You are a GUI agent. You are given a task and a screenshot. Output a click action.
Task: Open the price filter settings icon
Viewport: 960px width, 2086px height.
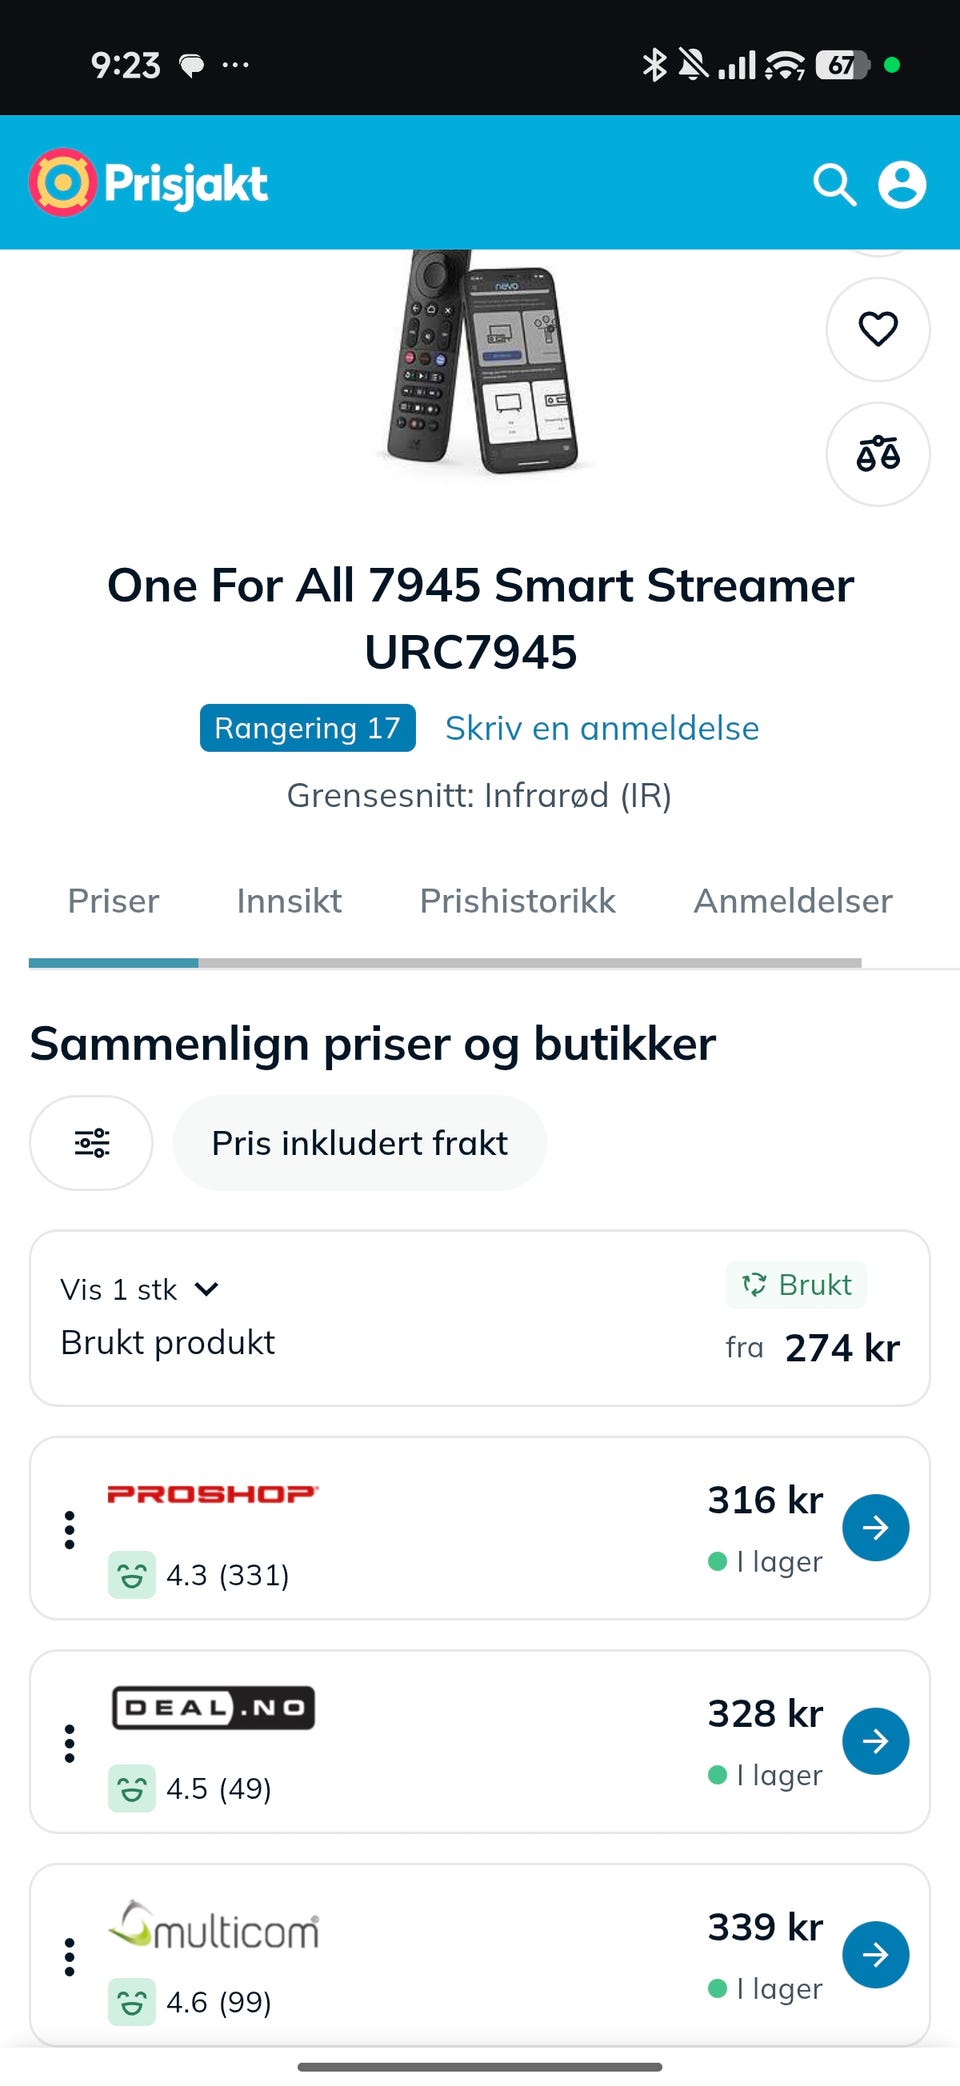(92, 1142)
